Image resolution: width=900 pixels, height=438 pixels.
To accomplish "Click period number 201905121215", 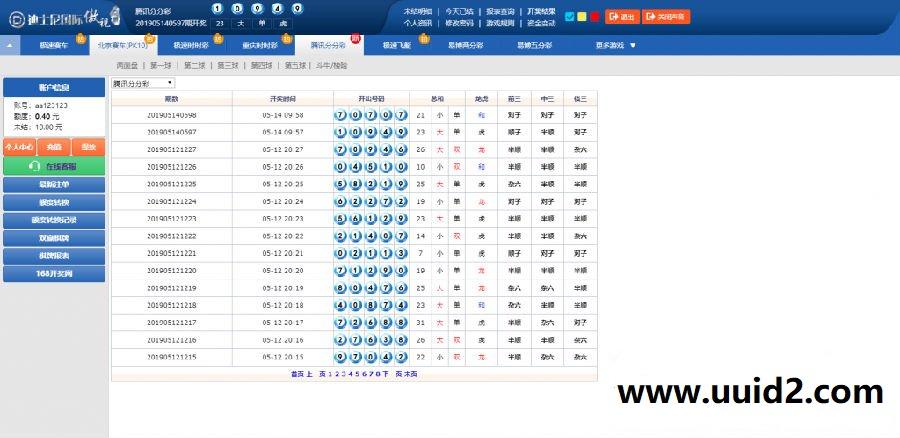I will (172, 357).
